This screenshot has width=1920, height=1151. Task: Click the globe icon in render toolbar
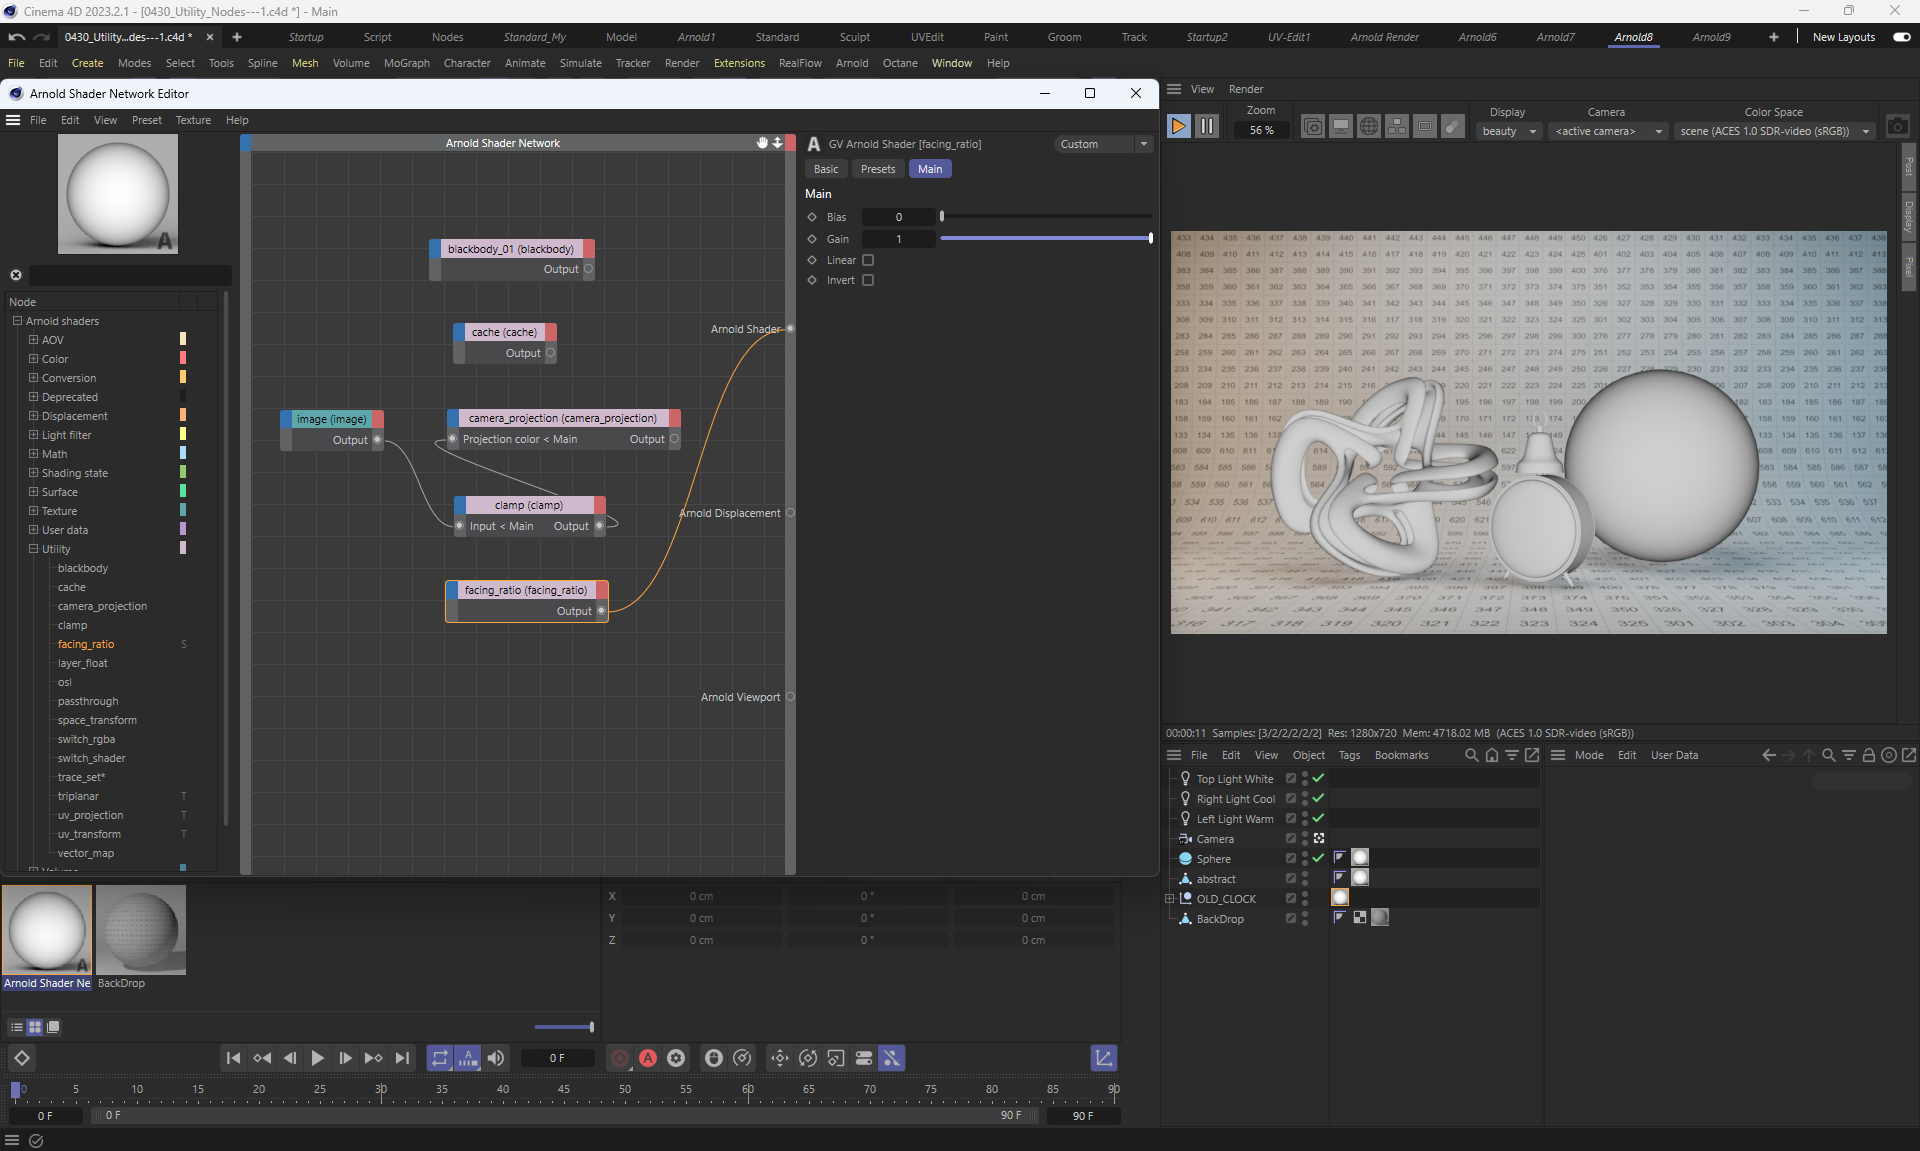point(1369,127)
